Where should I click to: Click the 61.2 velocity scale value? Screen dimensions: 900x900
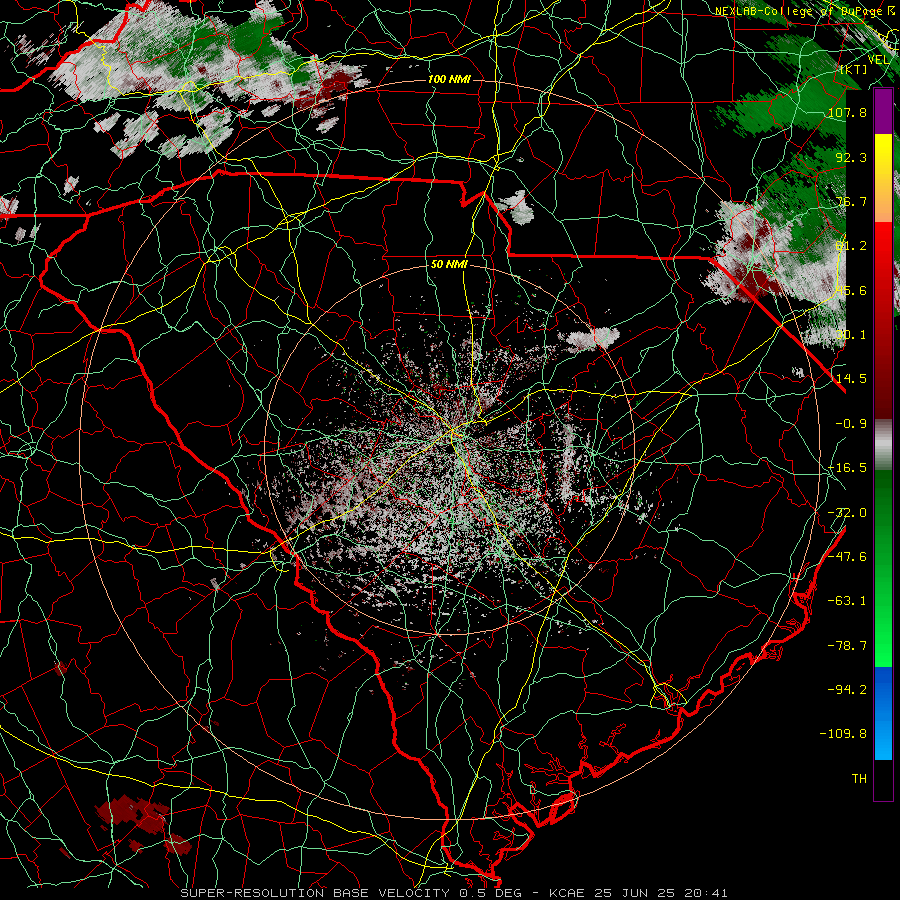click(x=851, y=246)
